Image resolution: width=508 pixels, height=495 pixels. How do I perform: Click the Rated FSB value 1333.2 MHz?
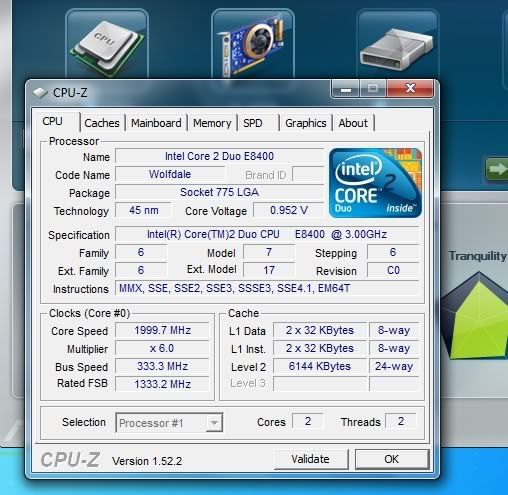(162, 384)
